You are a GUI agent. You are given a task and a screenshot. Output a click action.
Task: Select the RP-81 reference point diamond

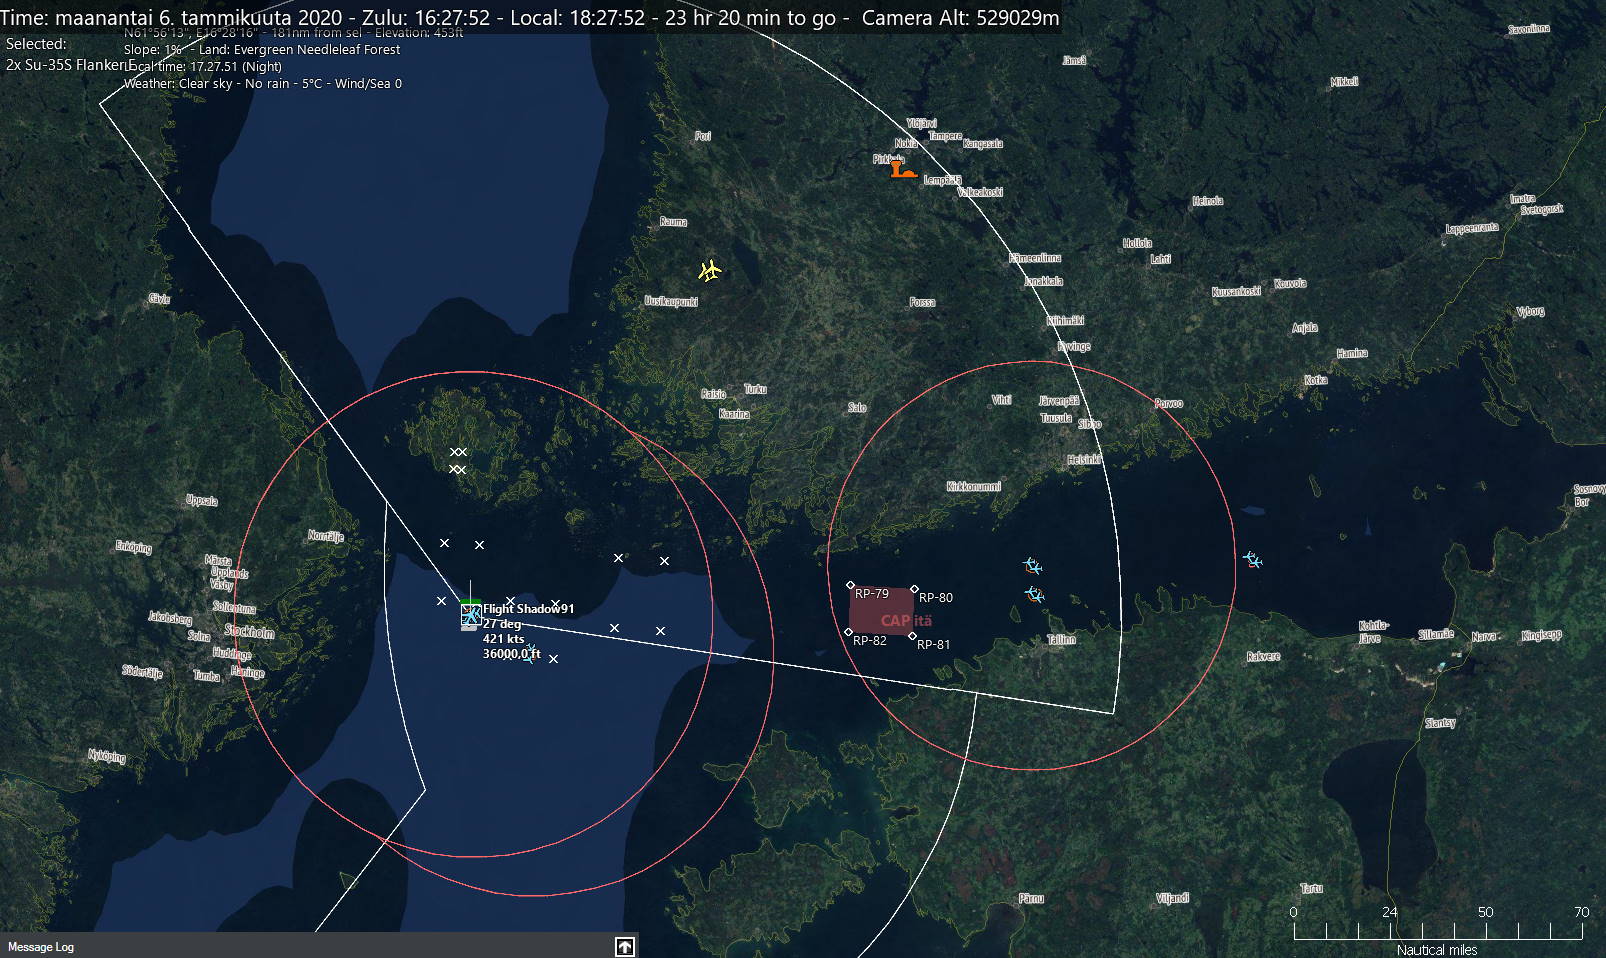pyautogui.click(x=912, y=637)
